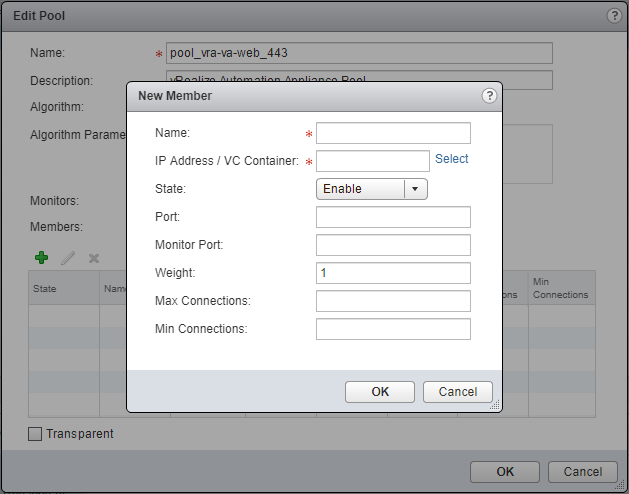Image resolution: width=629 pixels, height=494 pixels.
Task: Click OK button of Edit Pool dialog
Action: tap(505, 472)
